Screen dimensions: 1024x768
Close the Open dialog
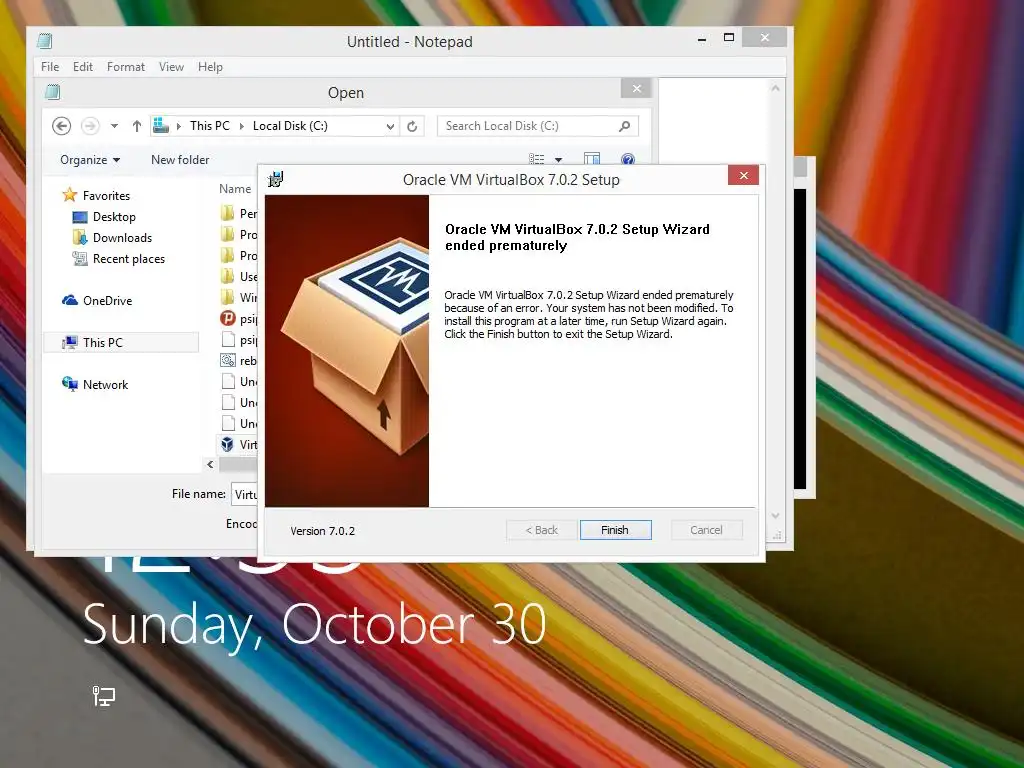[637, 88]
